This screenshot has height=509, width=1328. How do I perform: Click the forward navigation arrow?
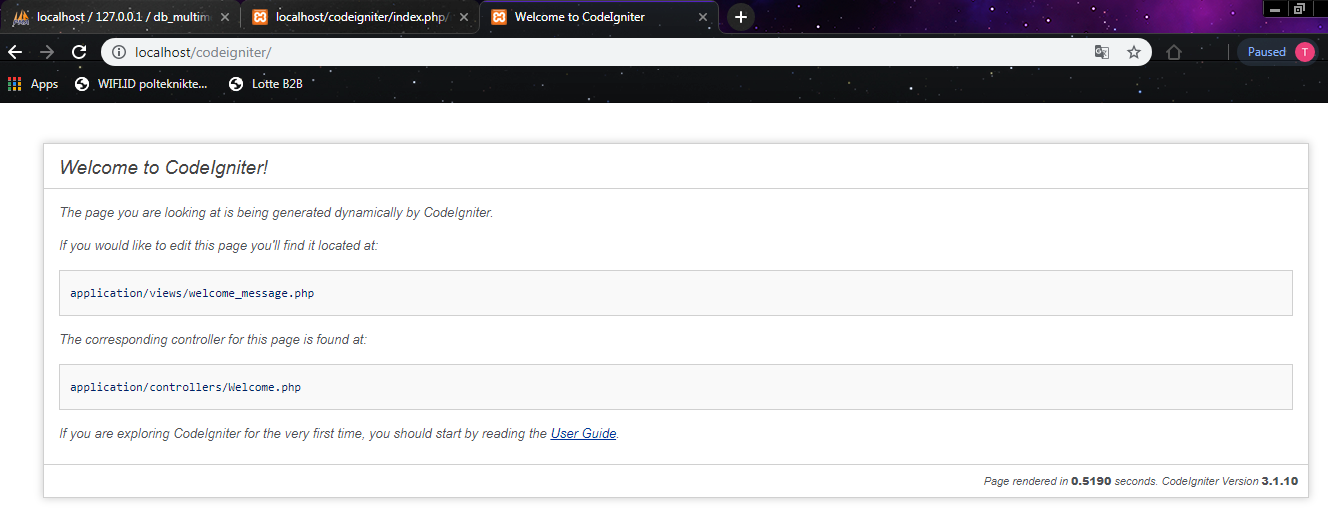[x=46, y=52]
